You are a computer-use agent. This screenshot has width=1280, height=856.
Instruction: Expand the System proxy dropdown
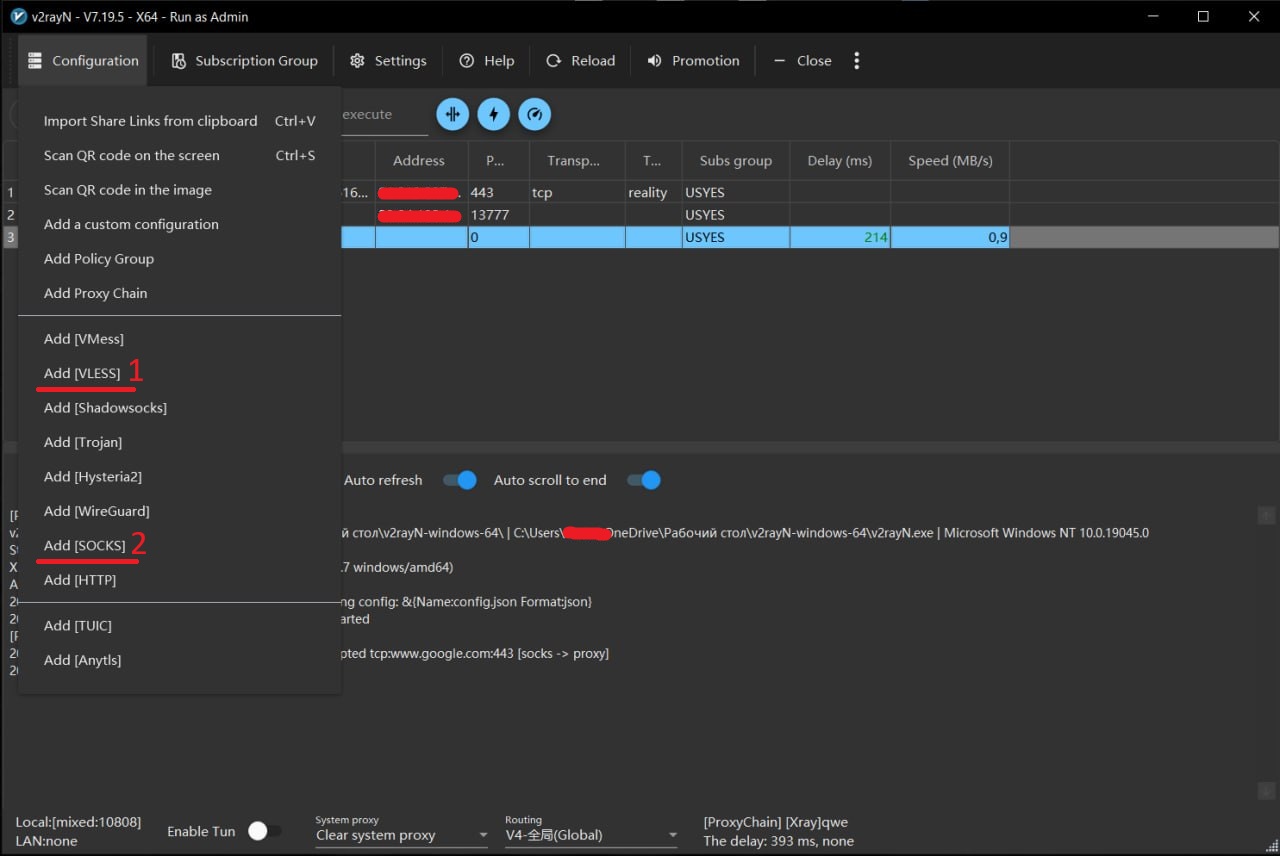click(401, 835)
